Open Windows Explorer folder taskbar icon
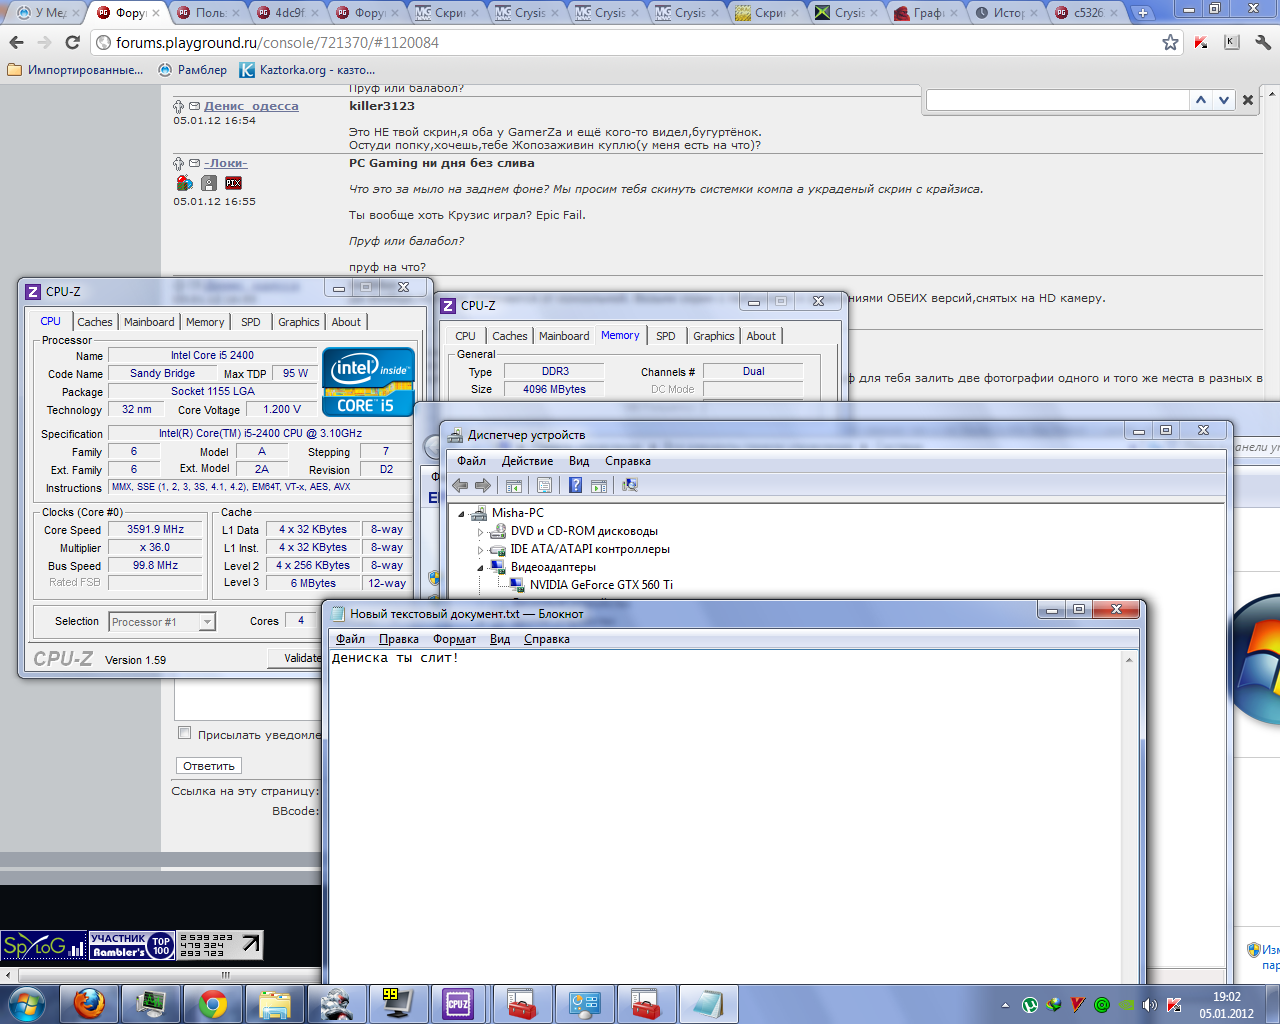This screenshot has width=1280, height=1024. tap(274, 1004)
